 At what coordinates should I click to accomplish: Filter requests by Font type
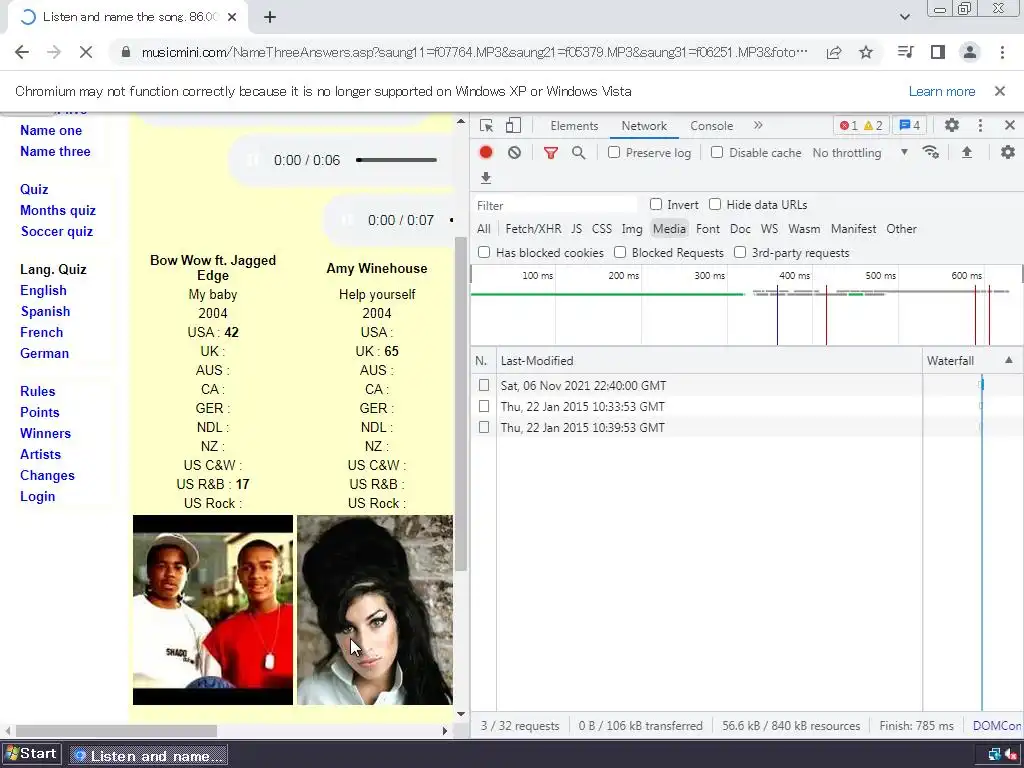pyautogui.click(x=707, y=229)
